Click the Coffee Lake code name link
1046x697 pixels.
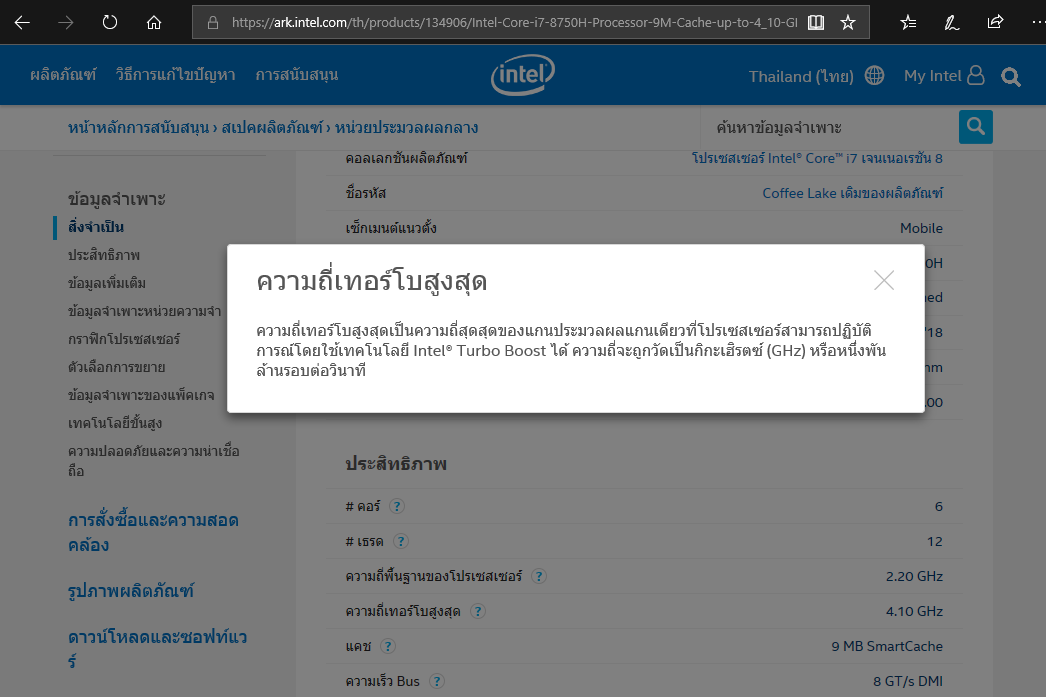click(852, 193)
